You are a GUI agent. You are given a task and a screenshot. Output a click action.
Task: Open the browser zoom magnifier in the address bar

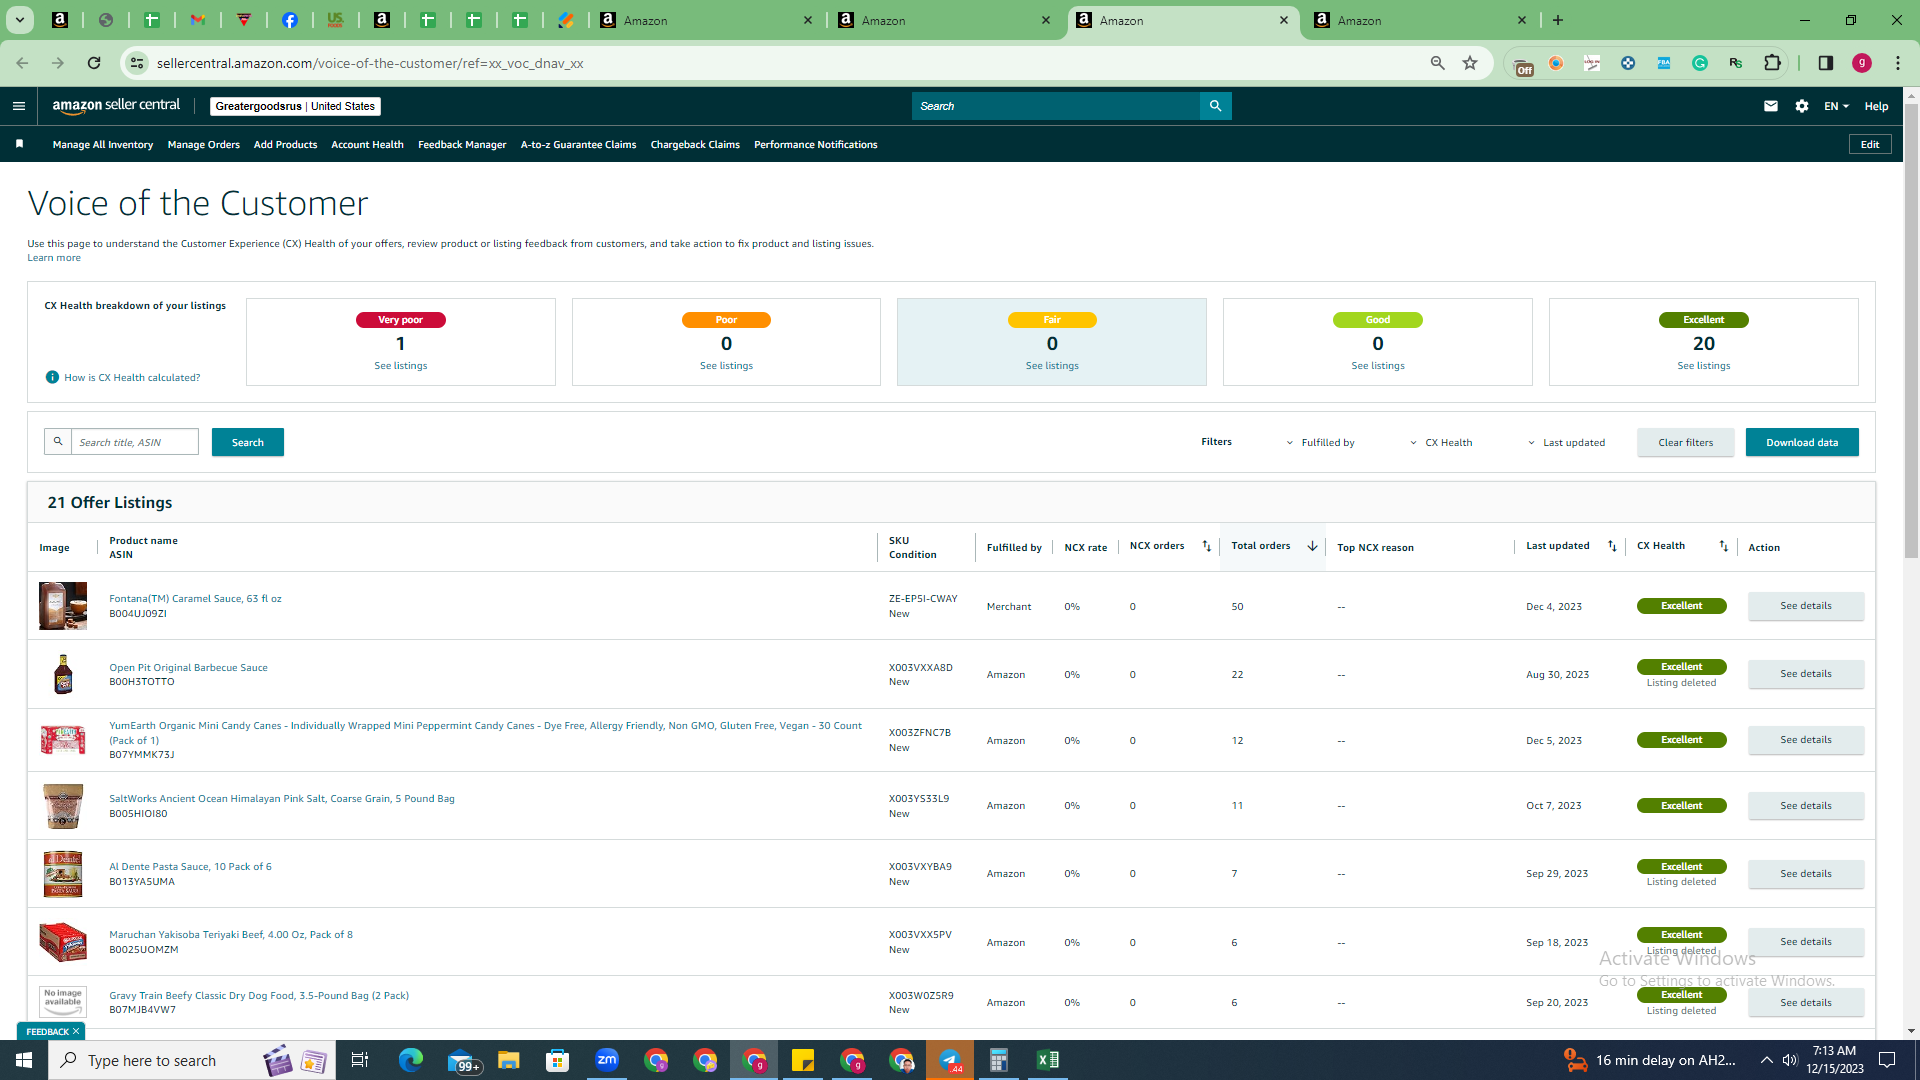(x=1438, y=63)
